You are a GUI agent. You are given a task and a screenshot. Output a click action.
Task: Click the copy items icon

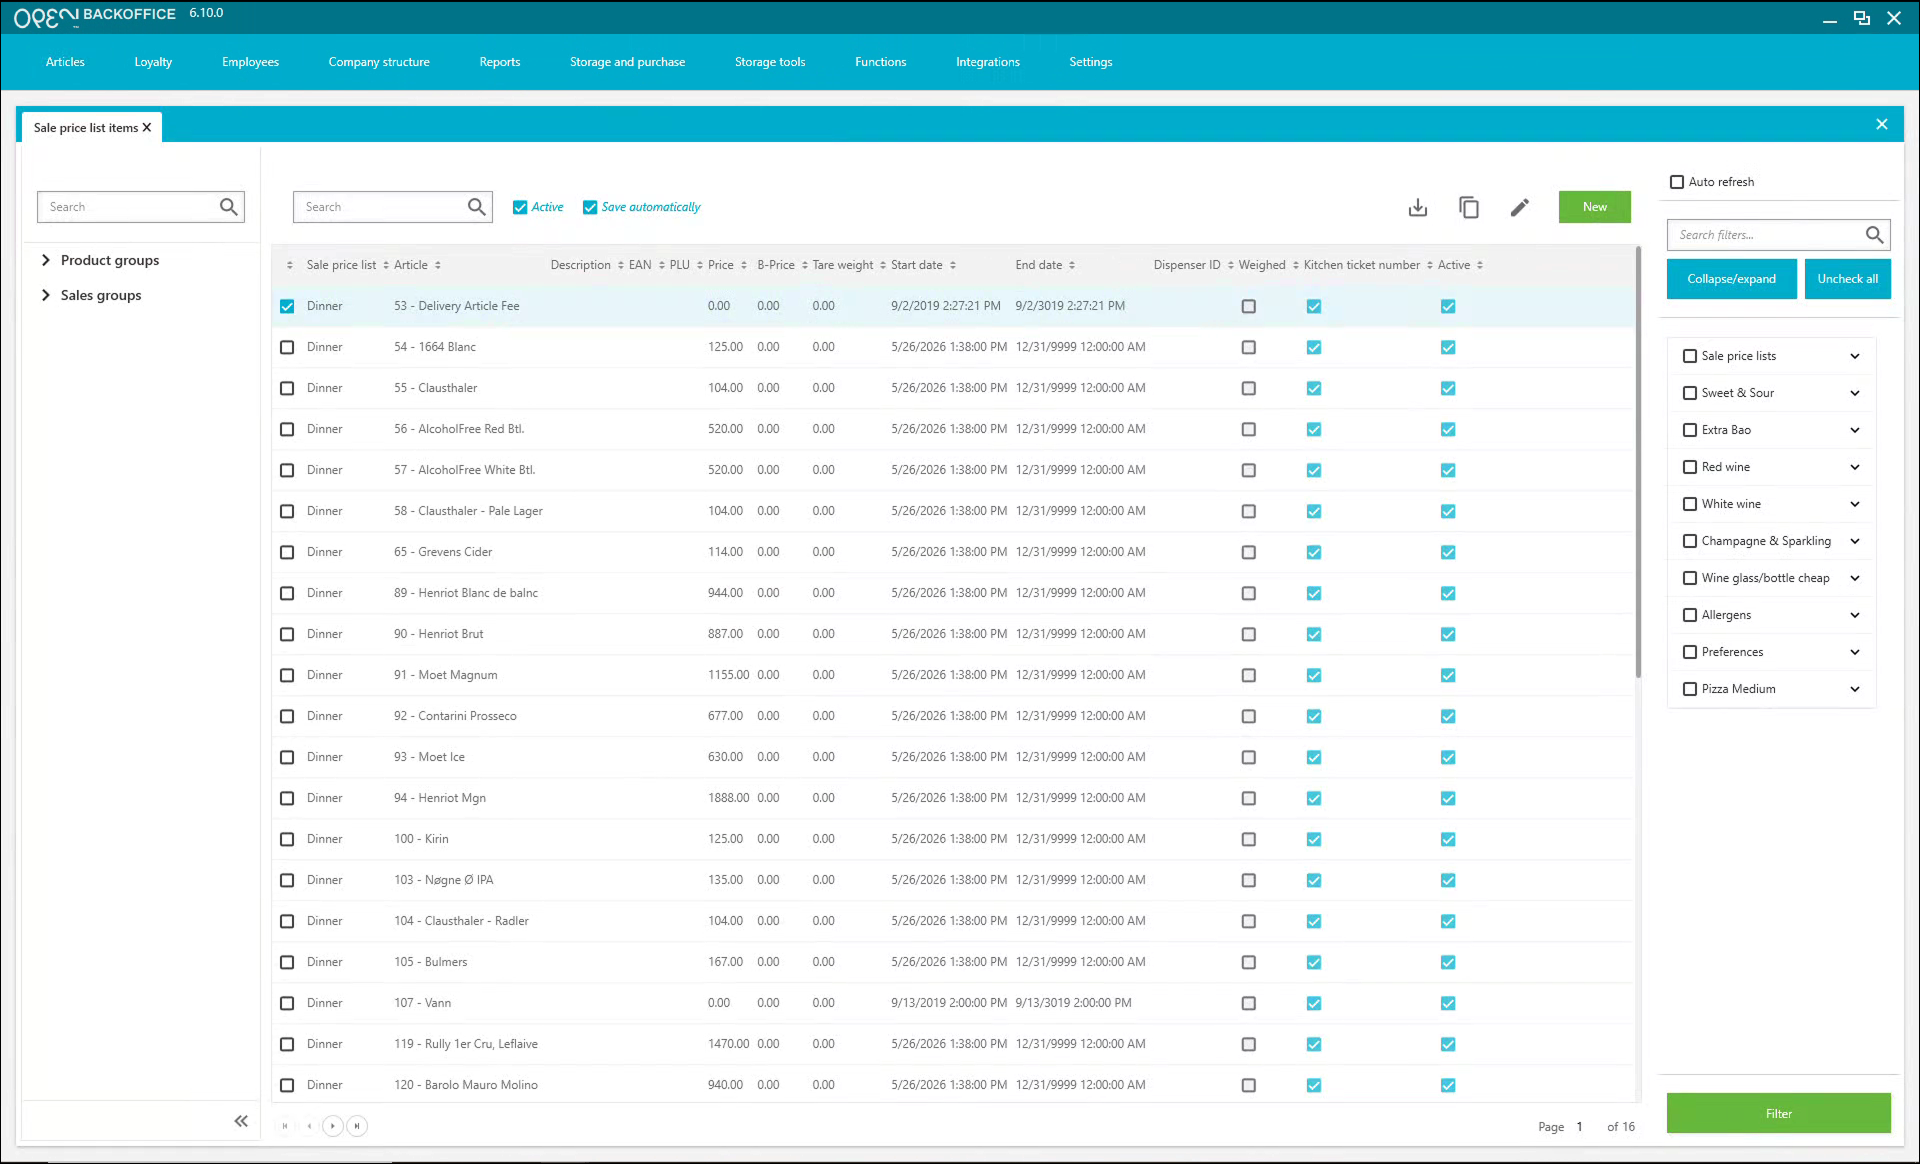[1468, 207]
